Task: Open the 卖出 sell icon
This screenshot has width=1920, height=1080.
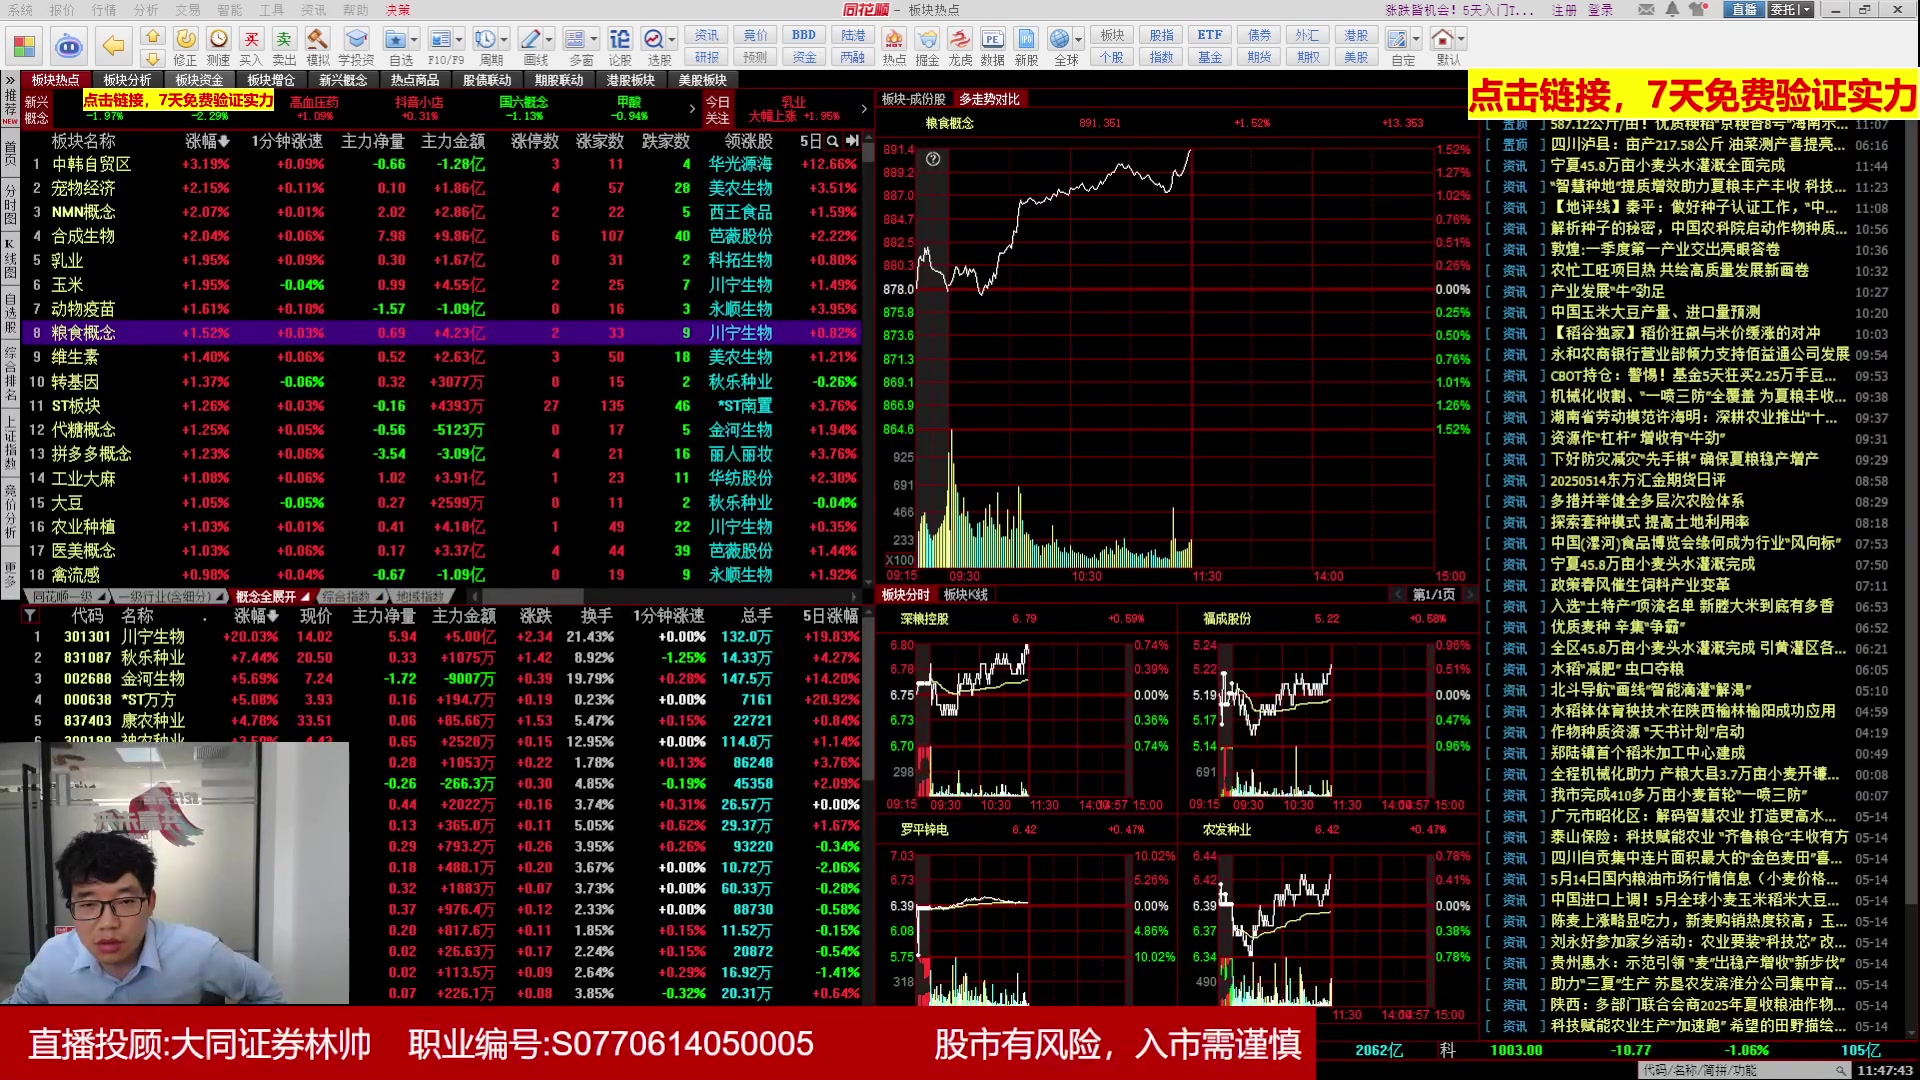Action: (x=284, y=41)
